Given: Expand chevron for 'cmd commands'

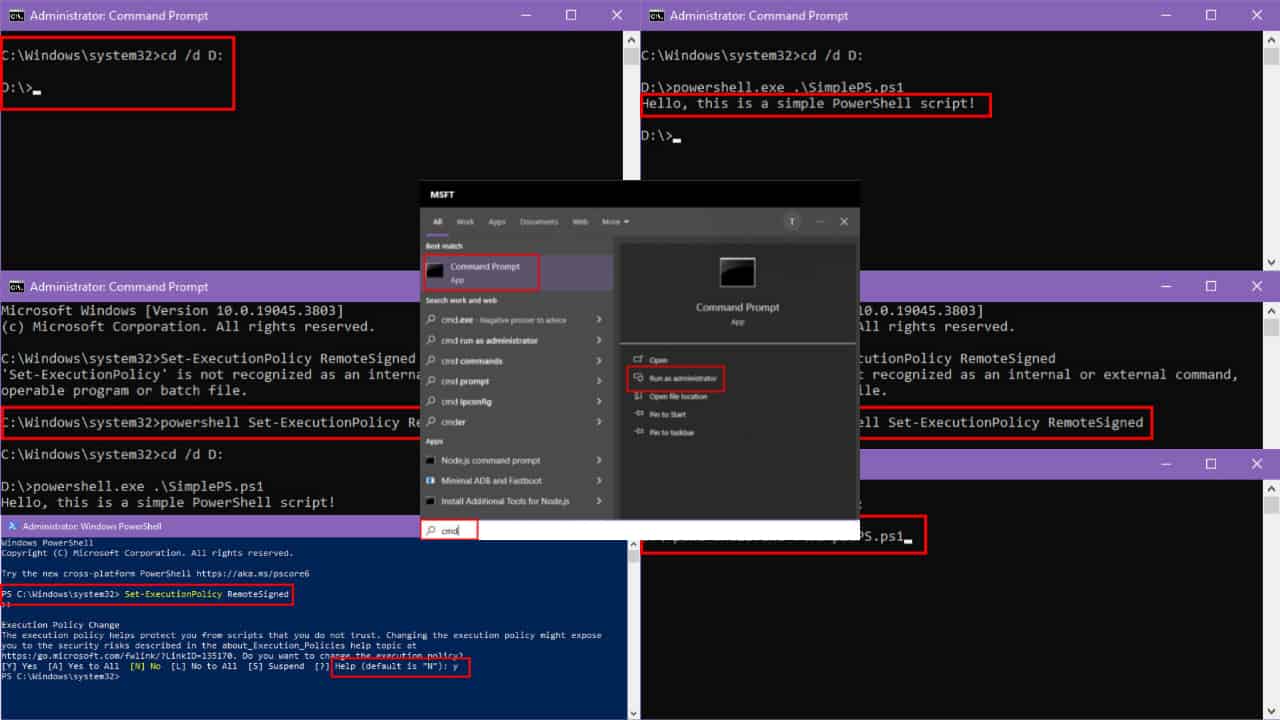Looking at the screenshot, I should tap(599, 361).
